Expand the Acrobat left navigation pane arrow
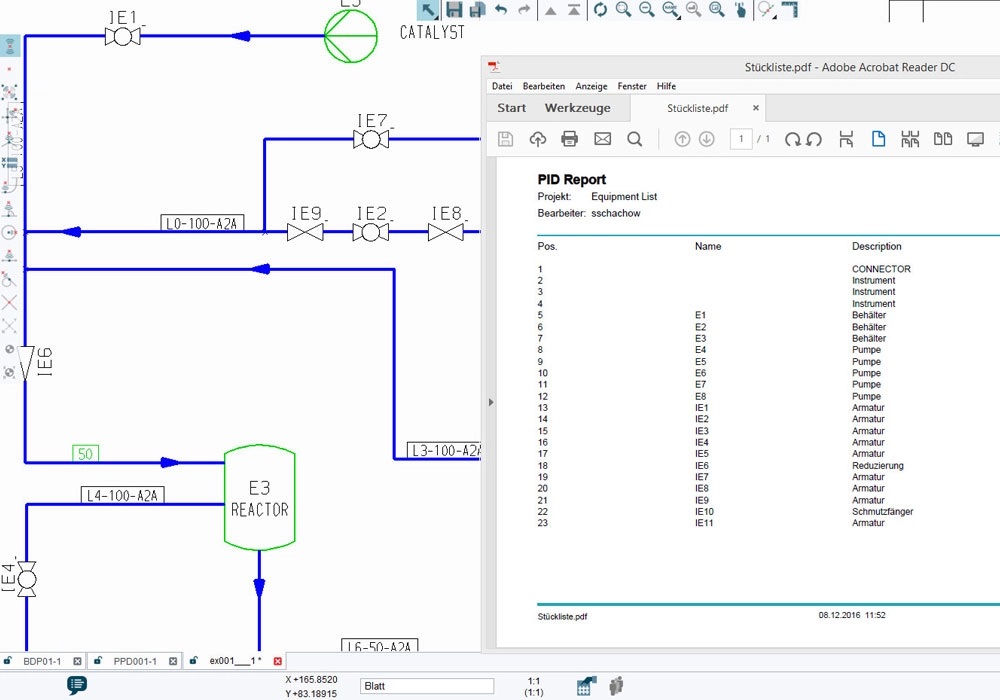1000x700 pixels. tap(490, 402)
